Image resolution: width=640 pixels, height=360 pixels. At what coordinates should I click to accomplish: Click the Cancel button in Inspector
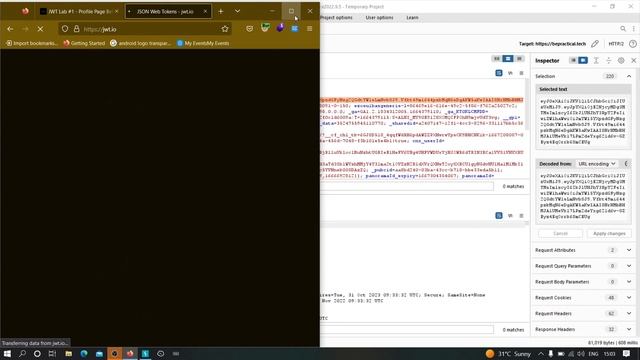560,233
